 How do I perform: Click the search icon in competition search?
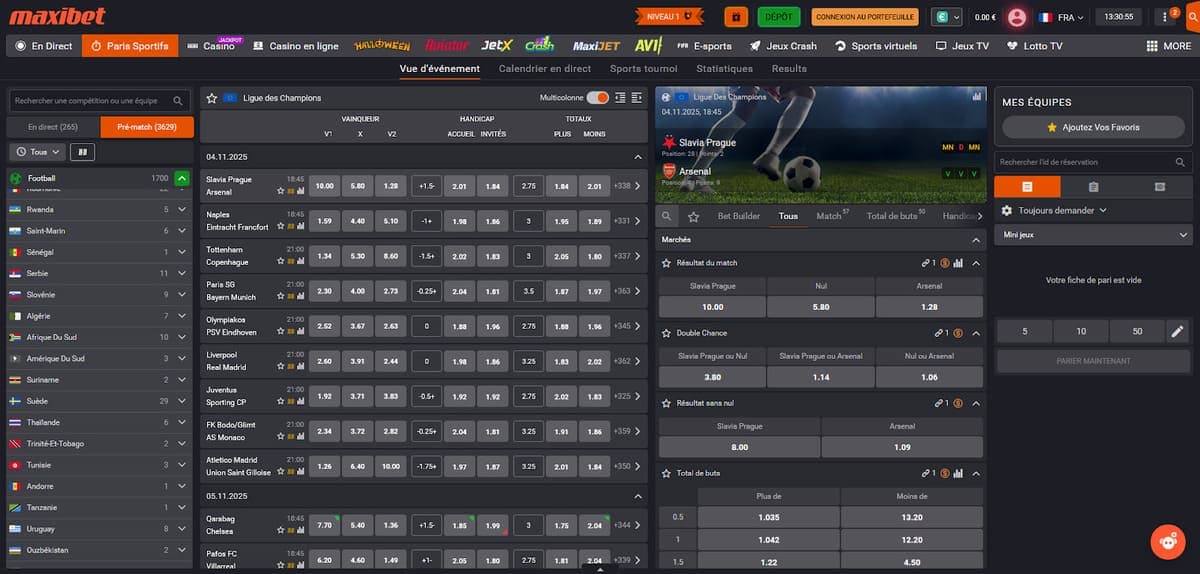178,101
